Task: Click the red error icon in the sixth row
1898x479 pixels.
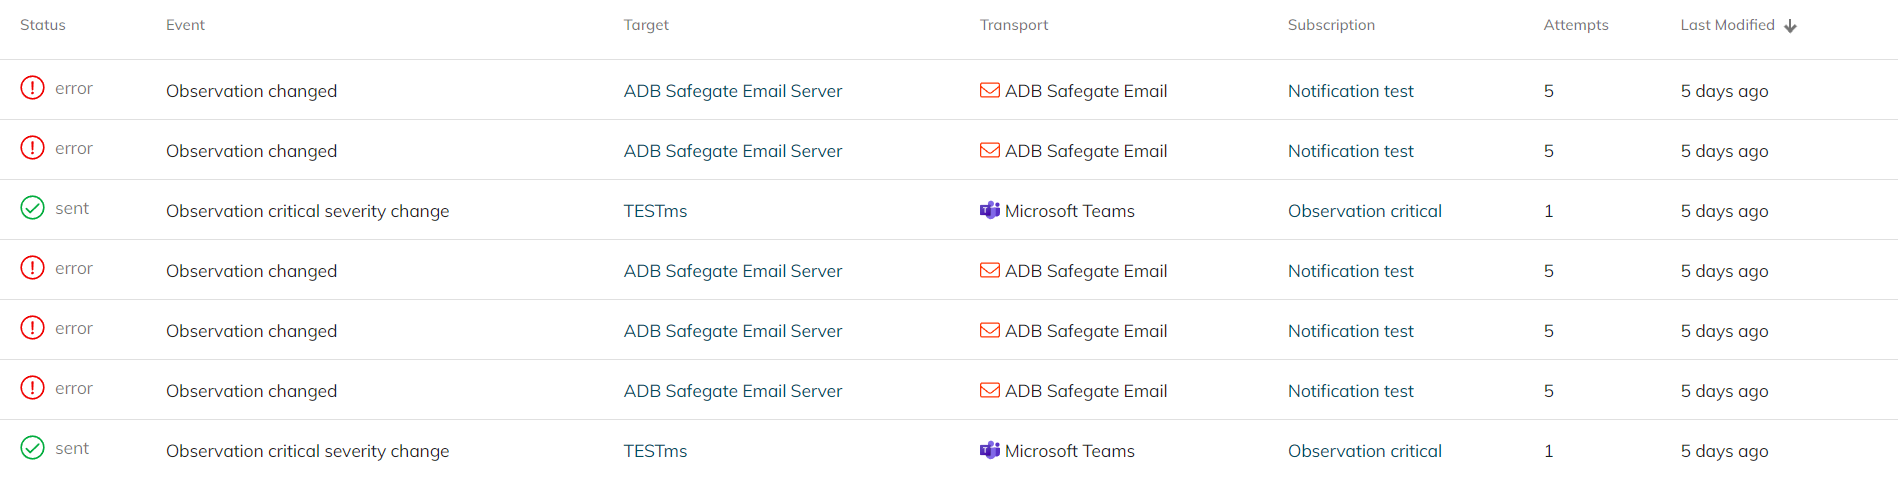Action: pos(33,388)
